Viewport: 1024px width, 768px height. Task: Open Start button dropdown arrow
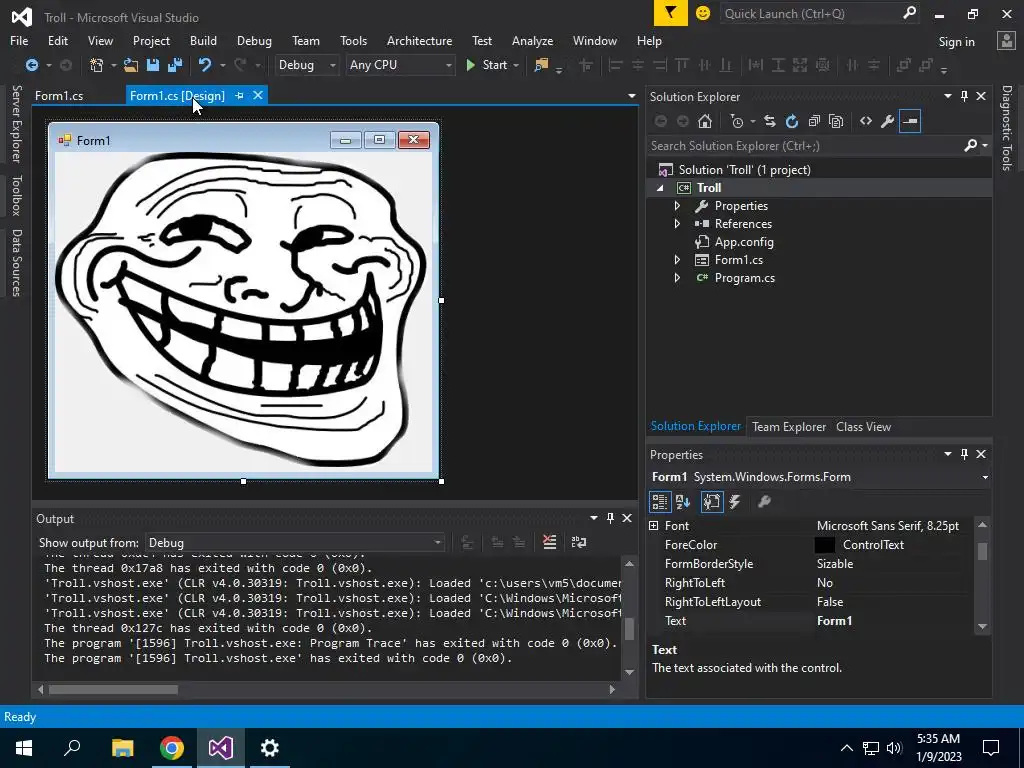tap(516, 65)
